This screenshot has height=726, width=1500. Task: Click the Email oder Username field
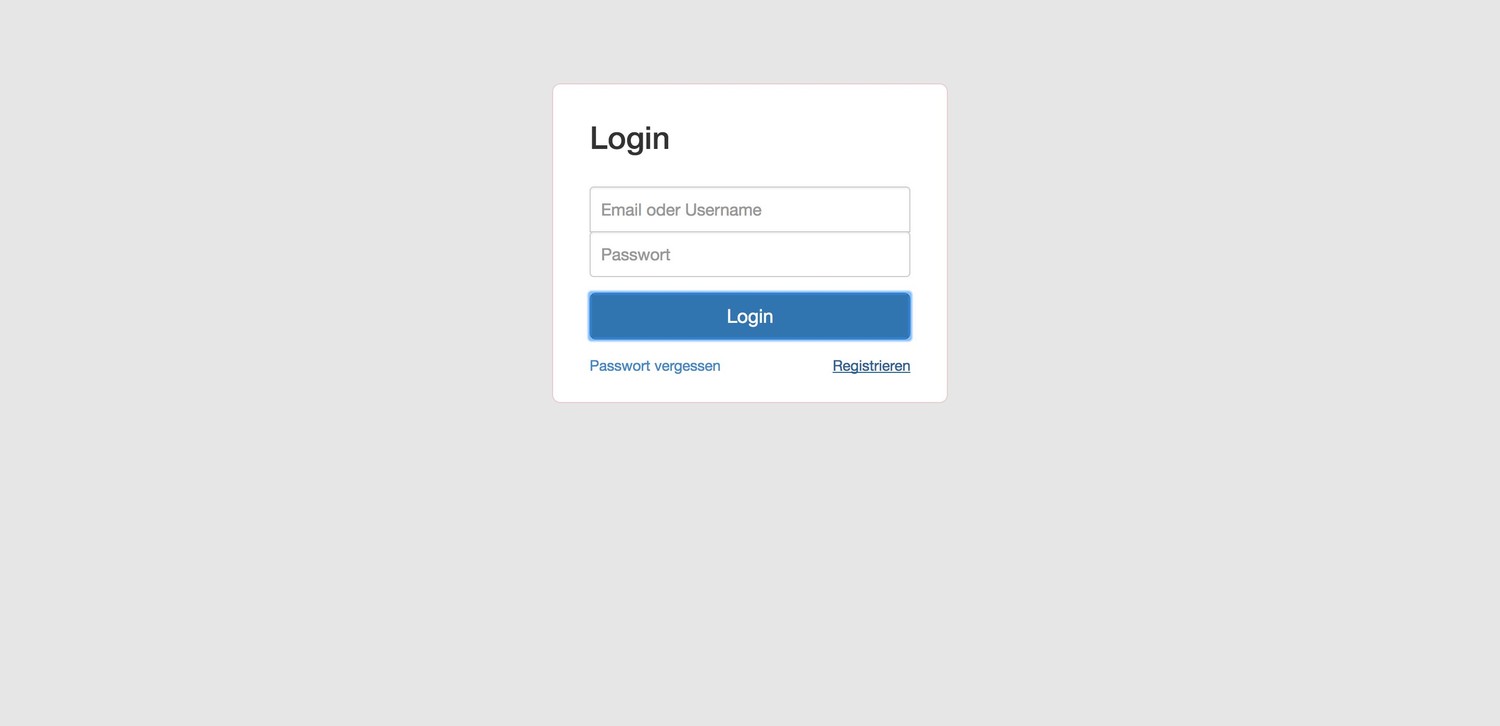pos(750,210)
